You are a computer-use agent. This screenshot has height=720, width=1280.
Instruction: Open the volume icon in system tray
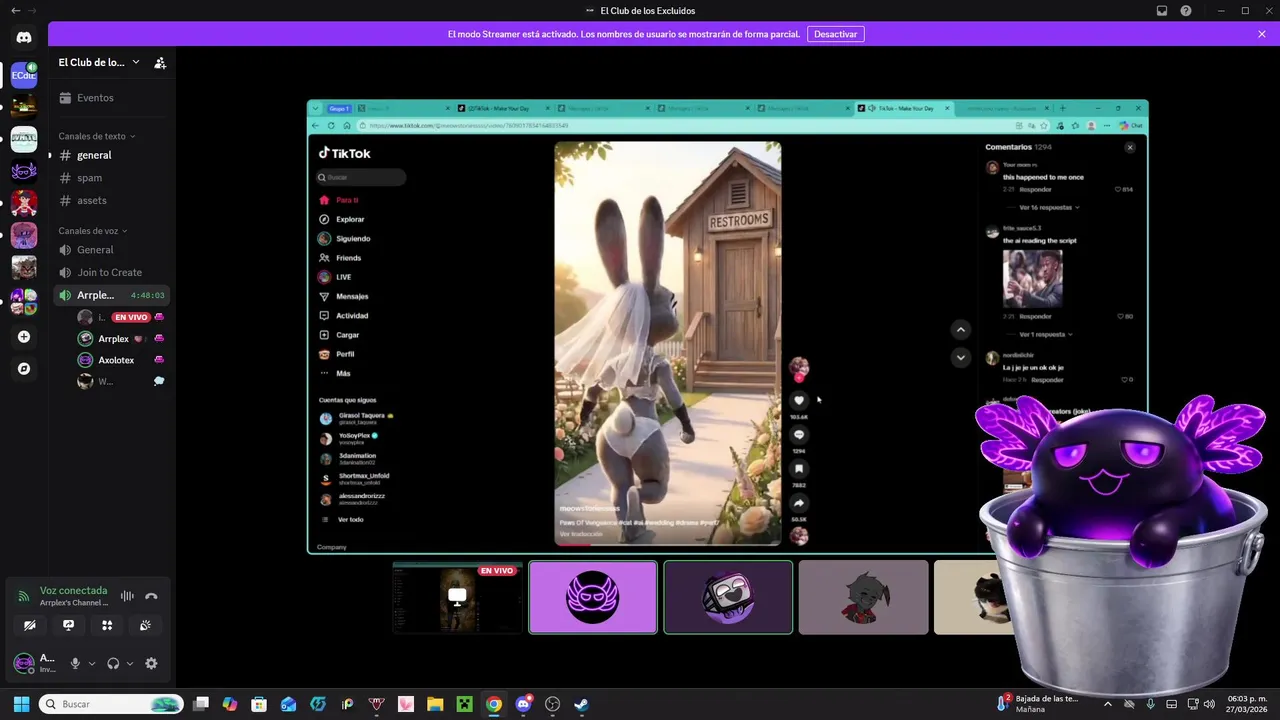[x=1210, y=704]
